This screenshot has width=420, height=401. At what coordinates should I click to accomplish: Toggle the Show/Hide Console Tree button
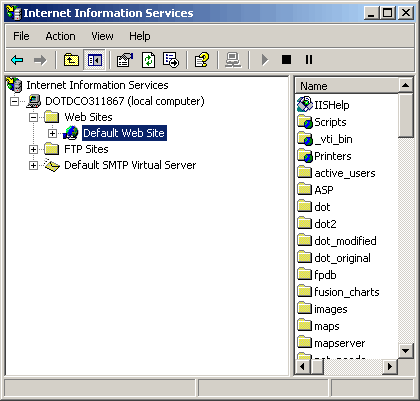94,60
